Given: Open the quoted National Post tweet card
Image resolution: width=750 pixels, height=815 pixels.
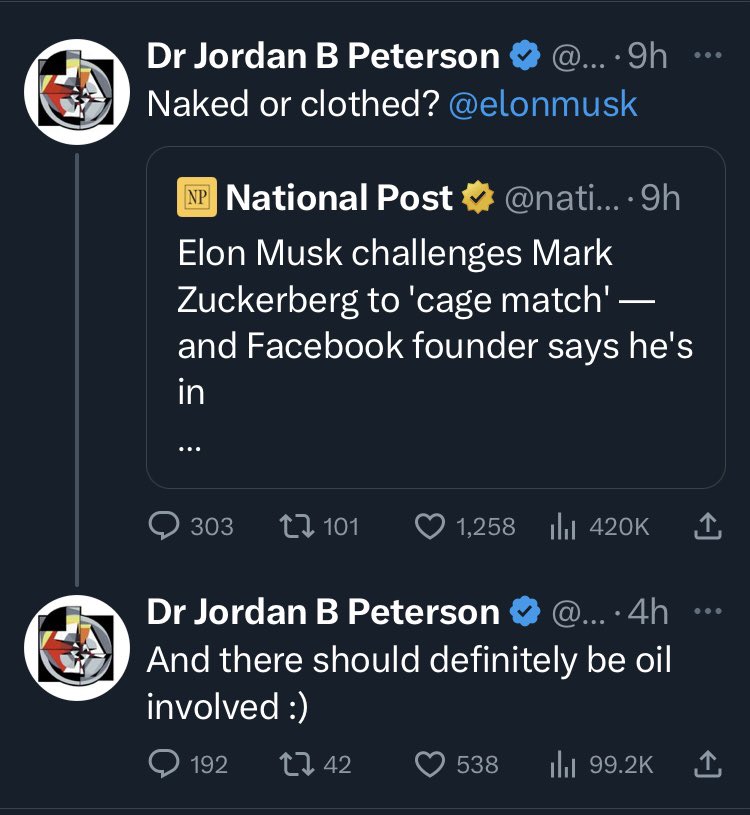Looking at the screenshot, I should click(436, 318).
